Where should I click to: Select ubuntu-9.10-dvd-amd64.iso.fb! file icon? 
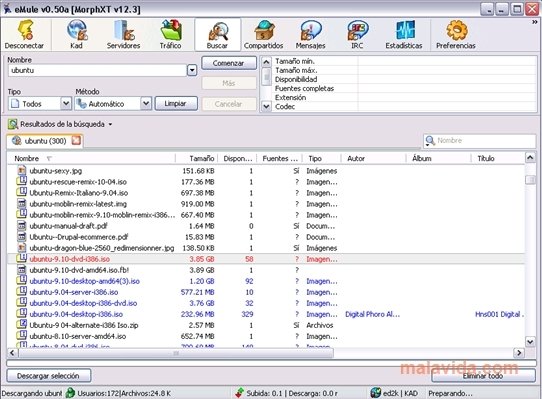[21, 270]
